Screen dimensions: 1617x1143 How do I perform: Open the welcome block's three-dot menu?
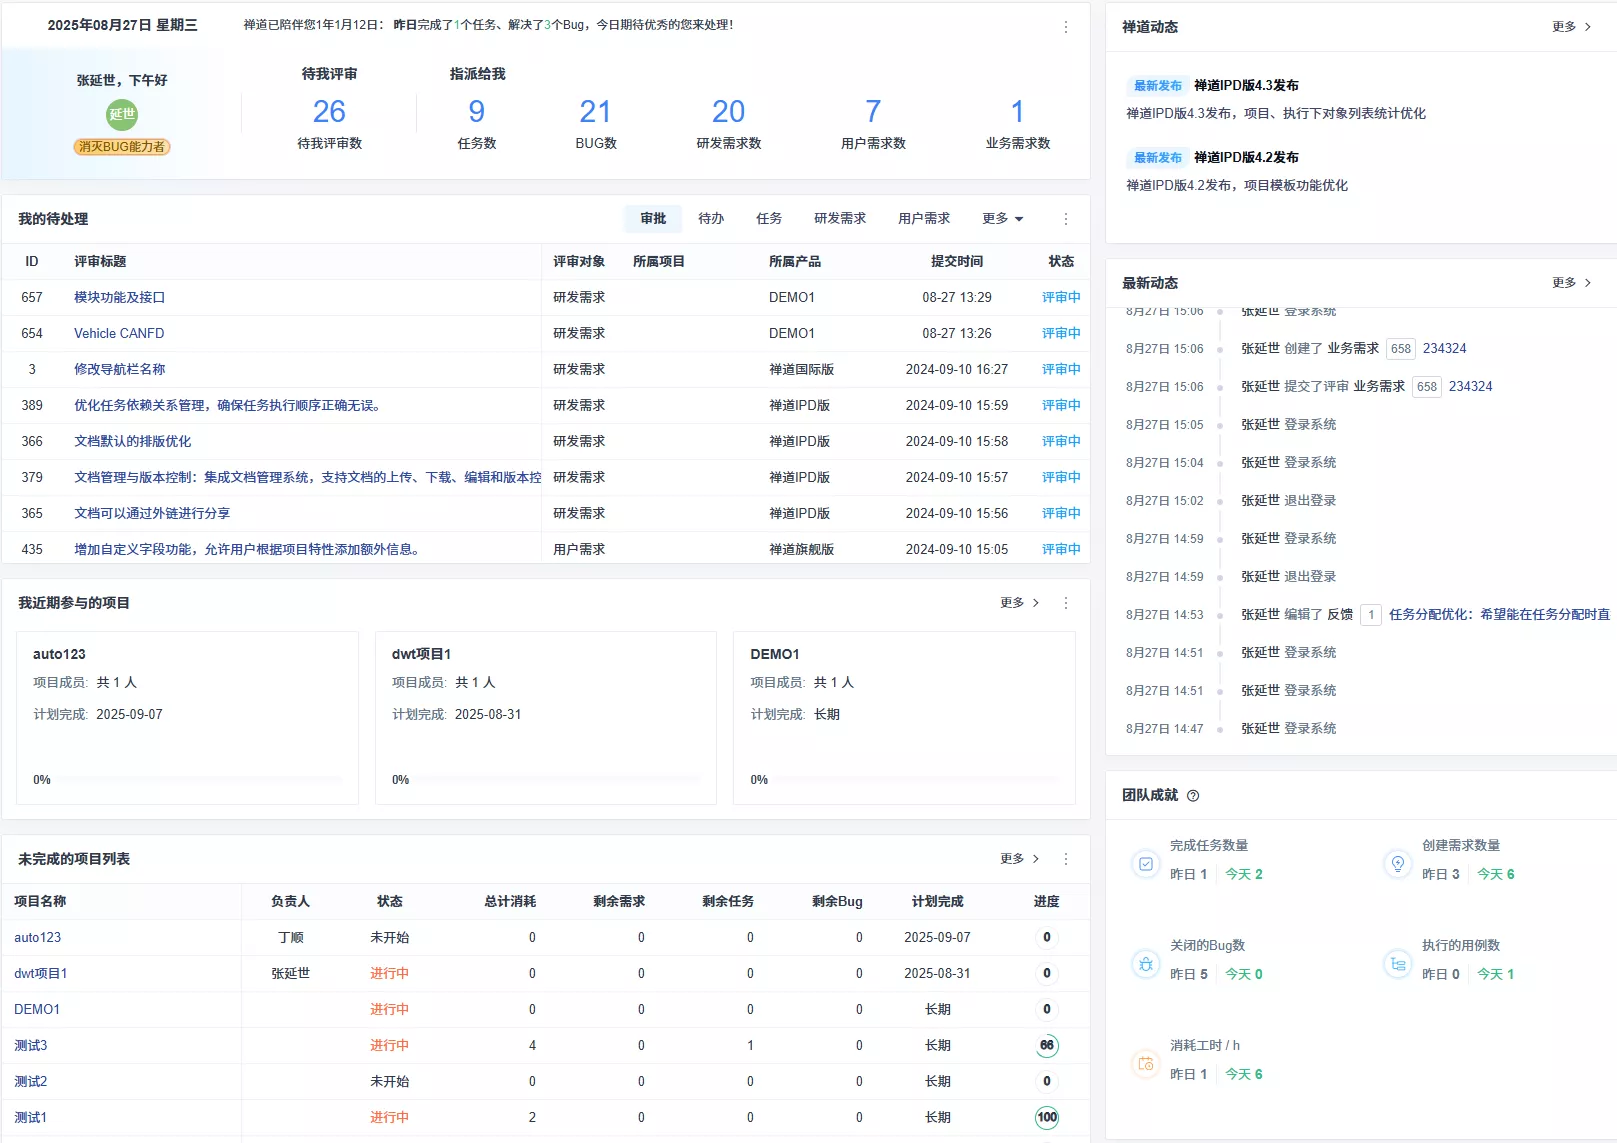coord(1065,27)
